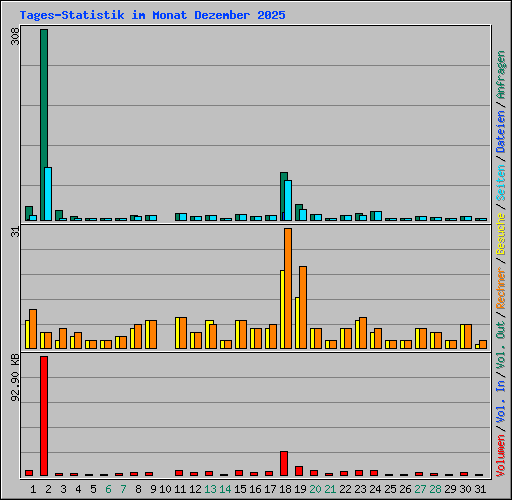Viewport: 512px width, 500px height.
Task: Click the 'Dateien' legend label
Action: [501, 131]
